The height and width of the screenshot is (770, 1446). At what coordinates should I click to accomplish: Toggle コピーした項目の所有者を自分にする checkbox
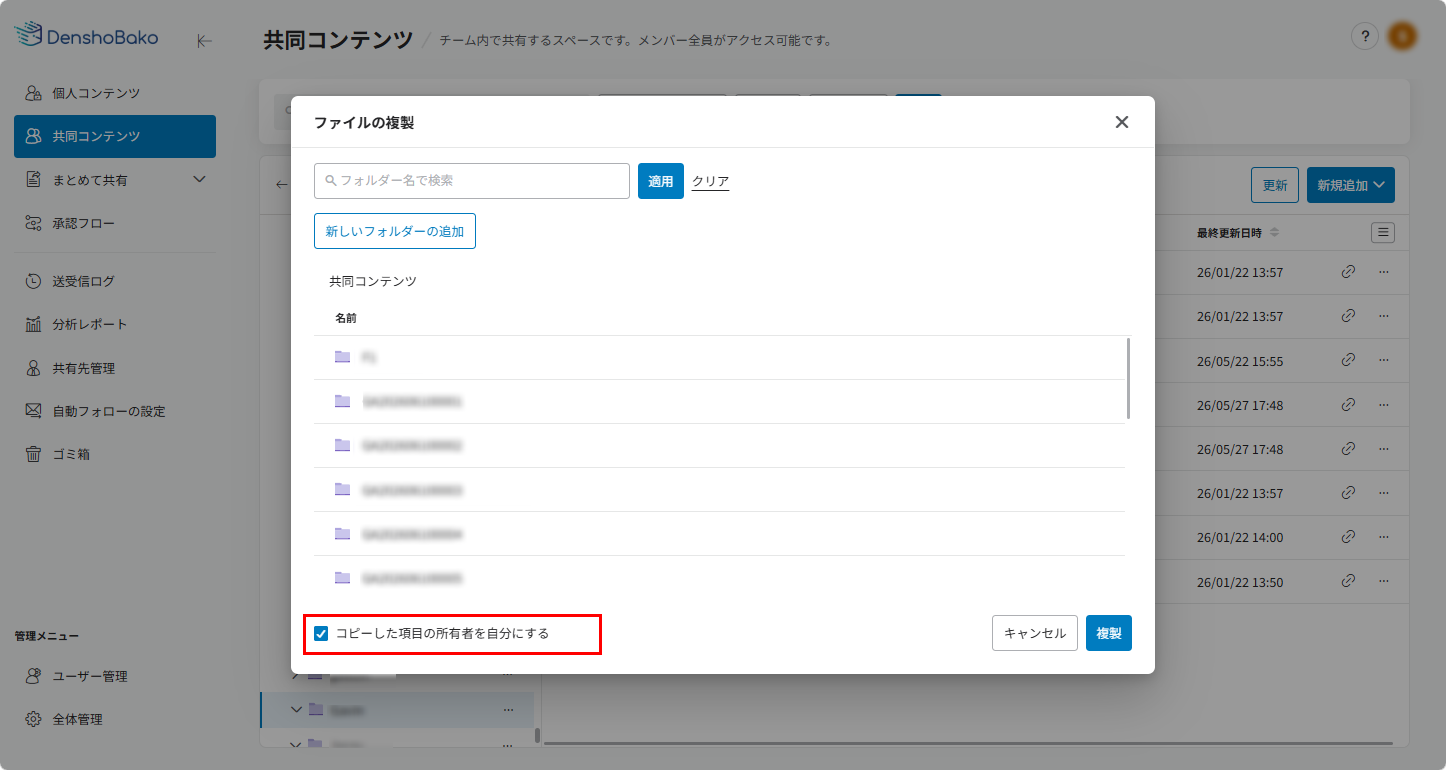coord(321,633)
